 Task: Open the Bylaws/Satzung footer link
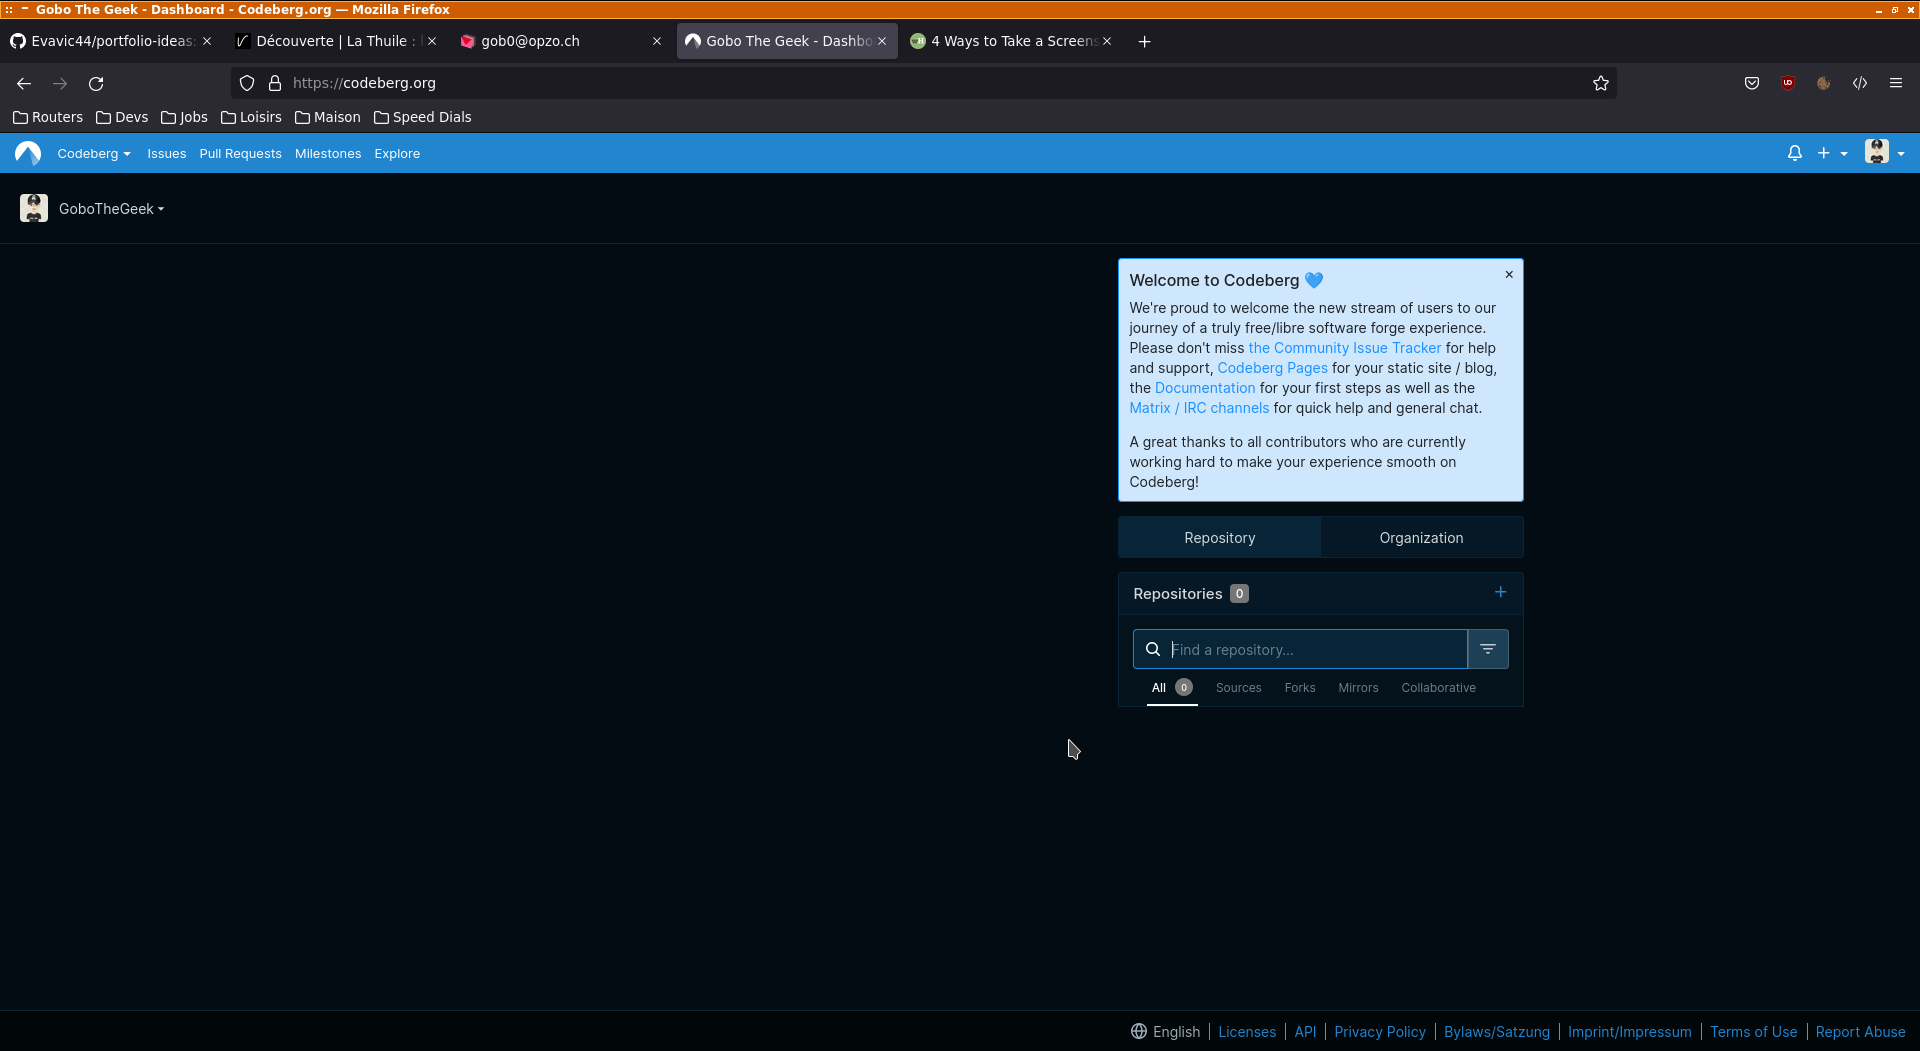tap(1496, 1032)
